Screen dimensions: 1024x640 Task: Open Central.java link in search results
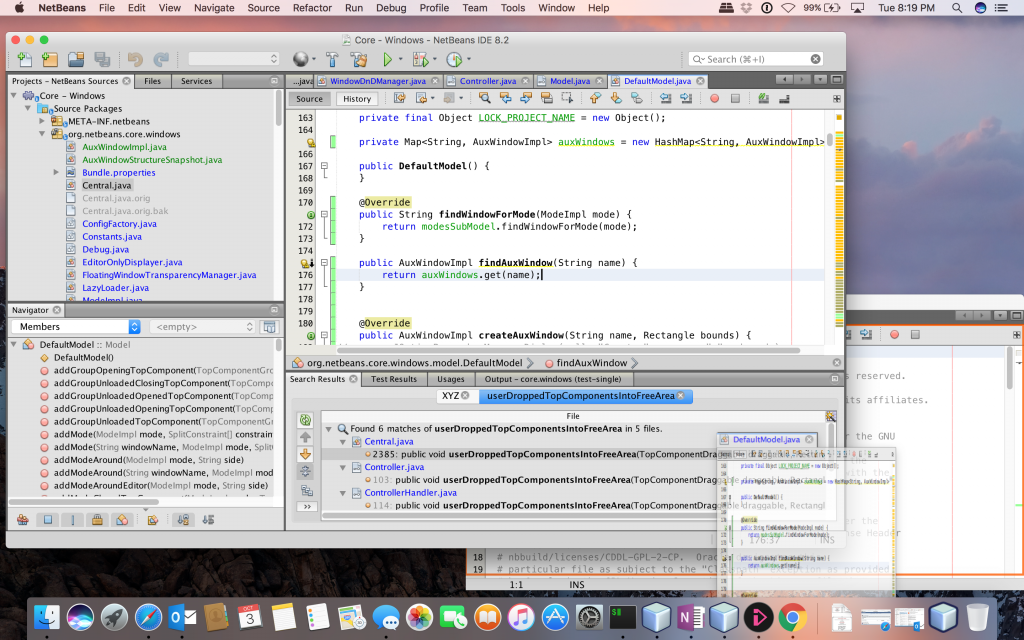pyautogui.click(x=389, y=441)
